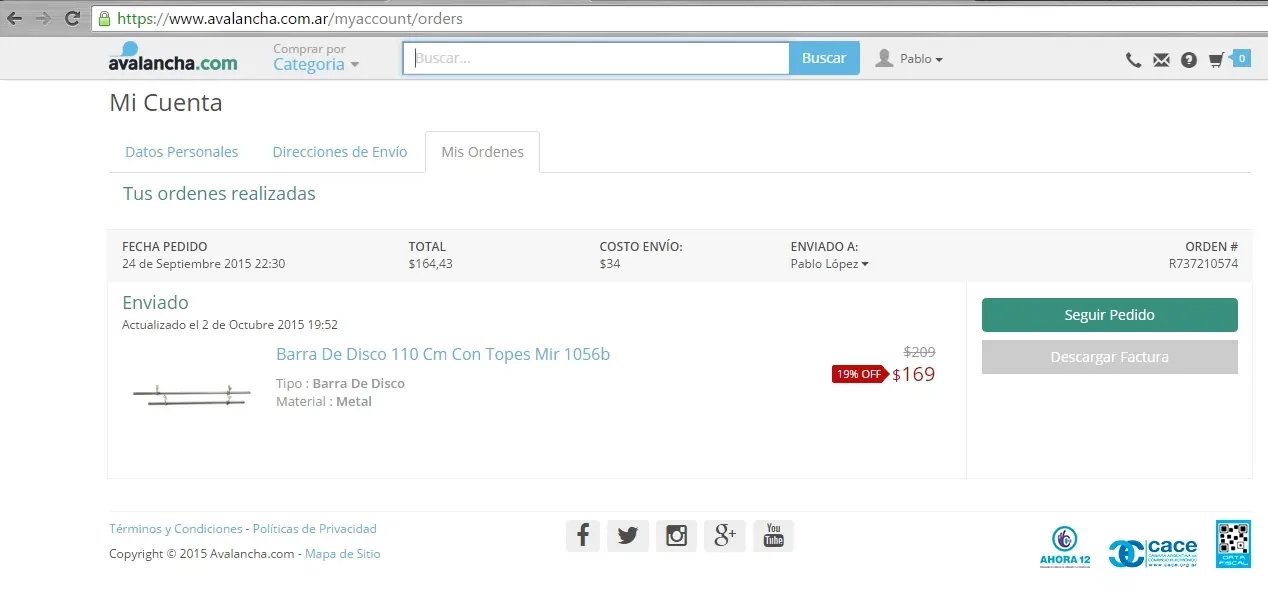The height and width of the screenshot is (594, 1268).
Task: Open the Facebook social icon
Action: [583, 536]
